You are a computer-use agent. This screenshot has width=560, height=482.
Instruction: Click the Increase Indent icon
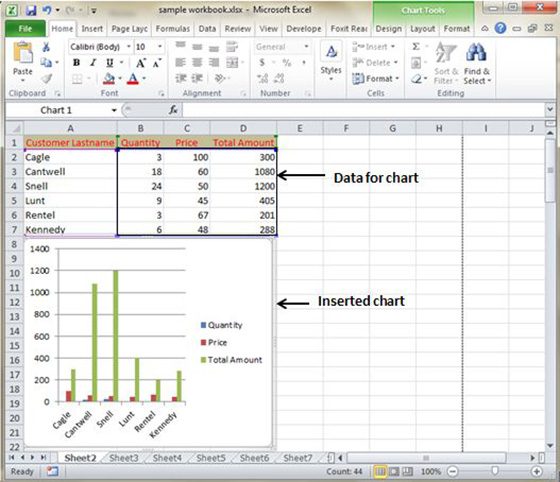(197, 79)
